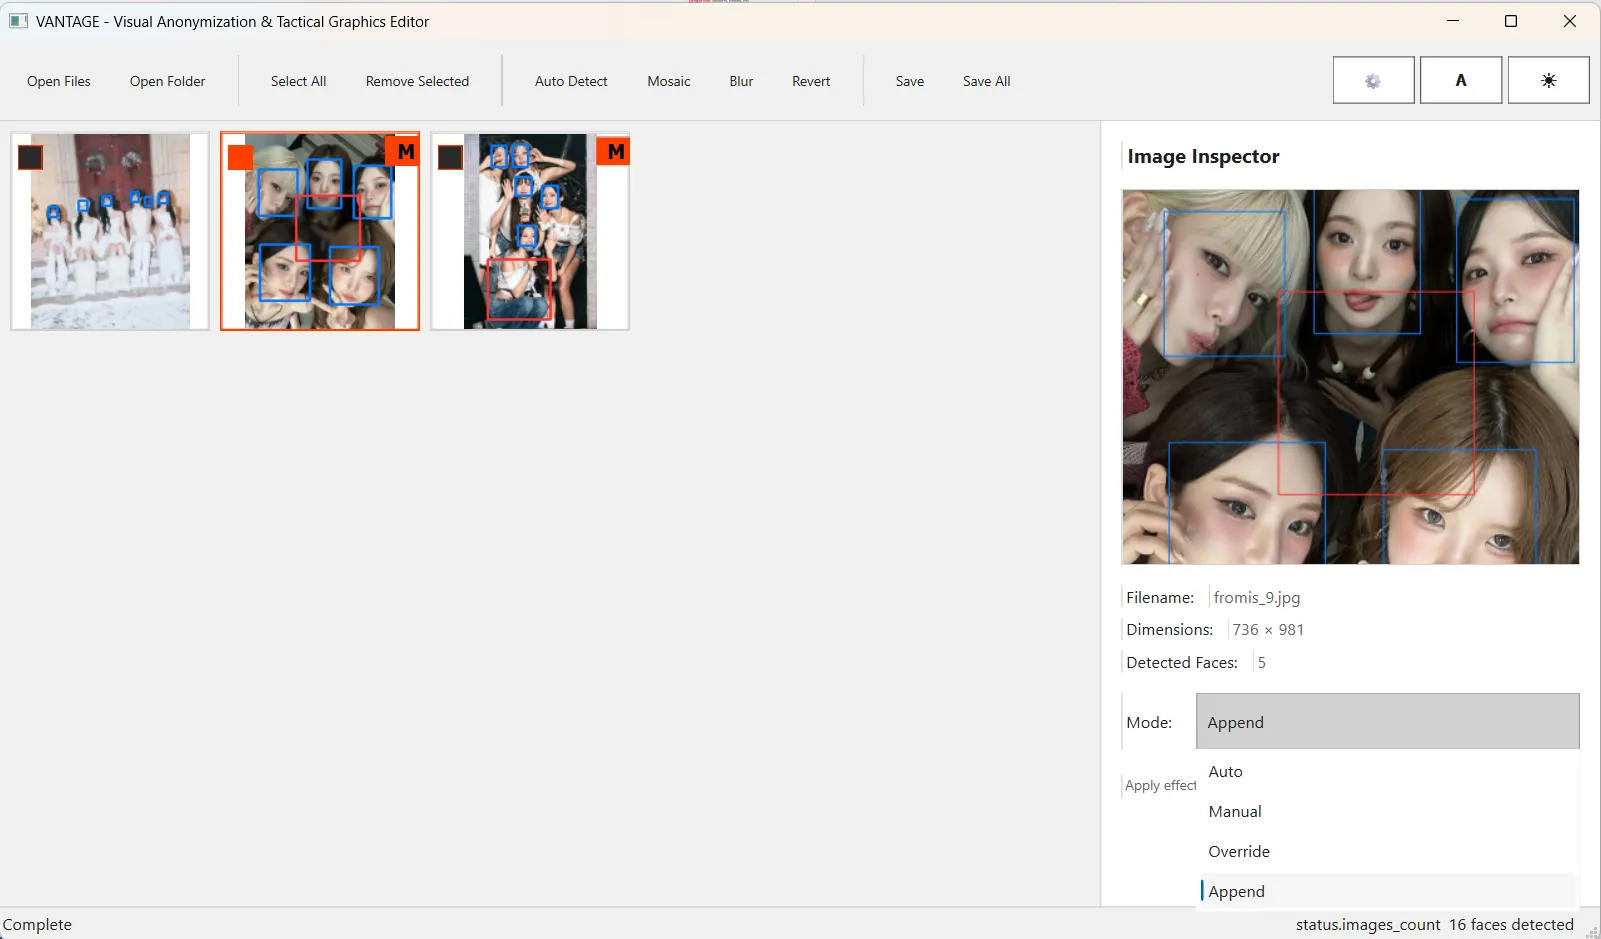
Task: Click the Image Inspector preview image
Action: point(1350,377)
